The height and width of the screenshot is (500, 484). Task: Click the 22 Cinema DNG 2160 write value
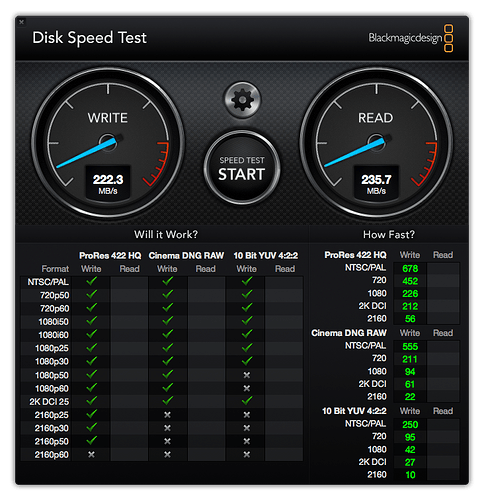(x=410, y=397)
